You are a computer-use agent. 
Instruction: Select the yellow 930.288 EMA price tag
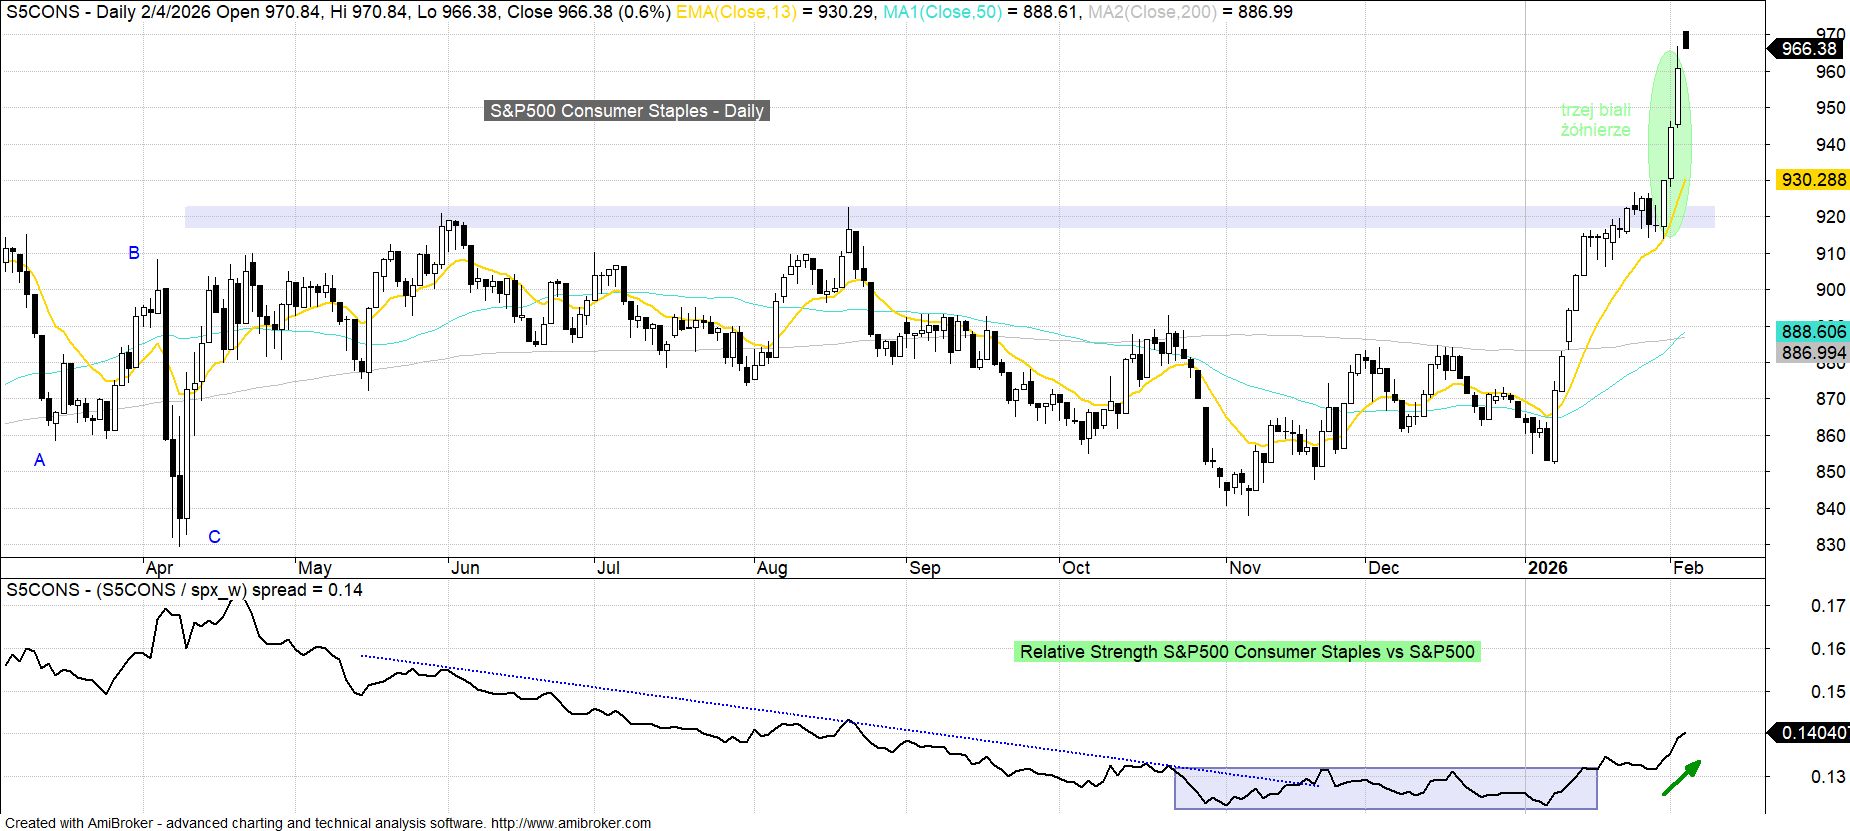point(1812,180)
